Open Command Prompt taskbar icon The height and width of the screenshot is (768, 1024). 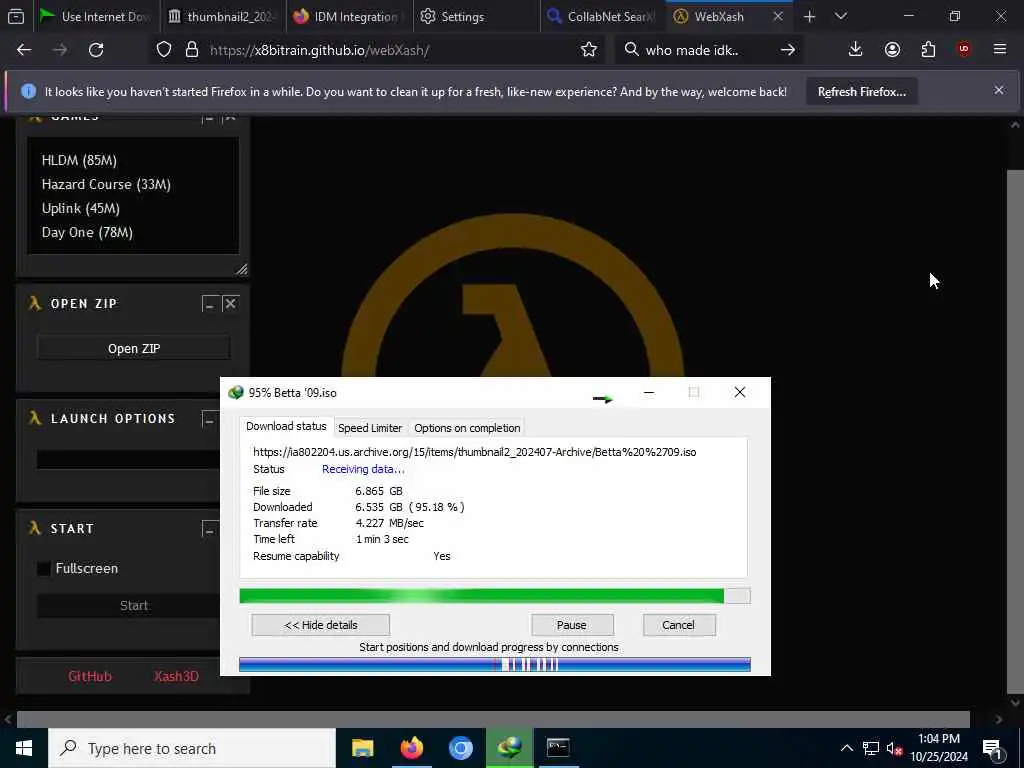point(558,748)
